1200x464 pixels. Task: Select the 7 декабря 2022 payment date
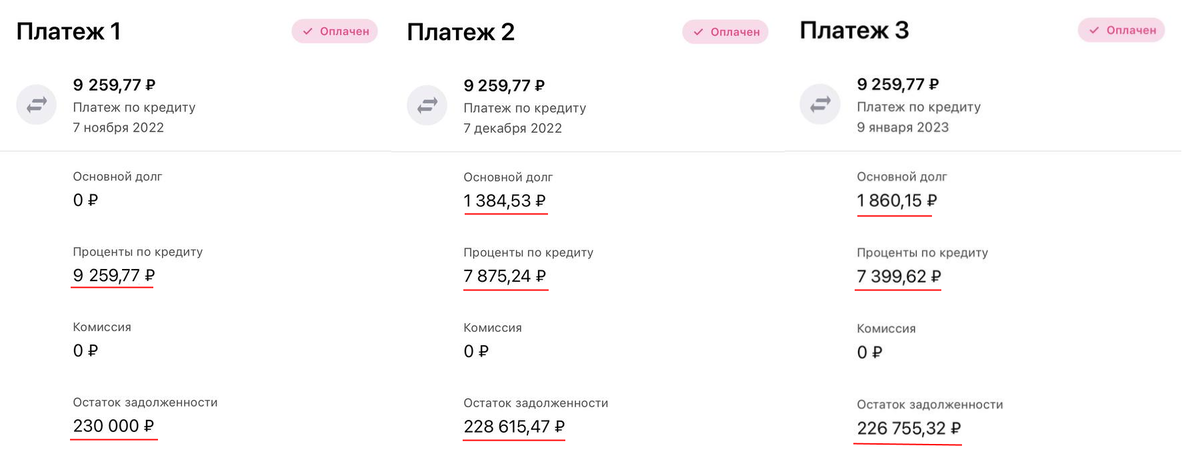point(512,128)
